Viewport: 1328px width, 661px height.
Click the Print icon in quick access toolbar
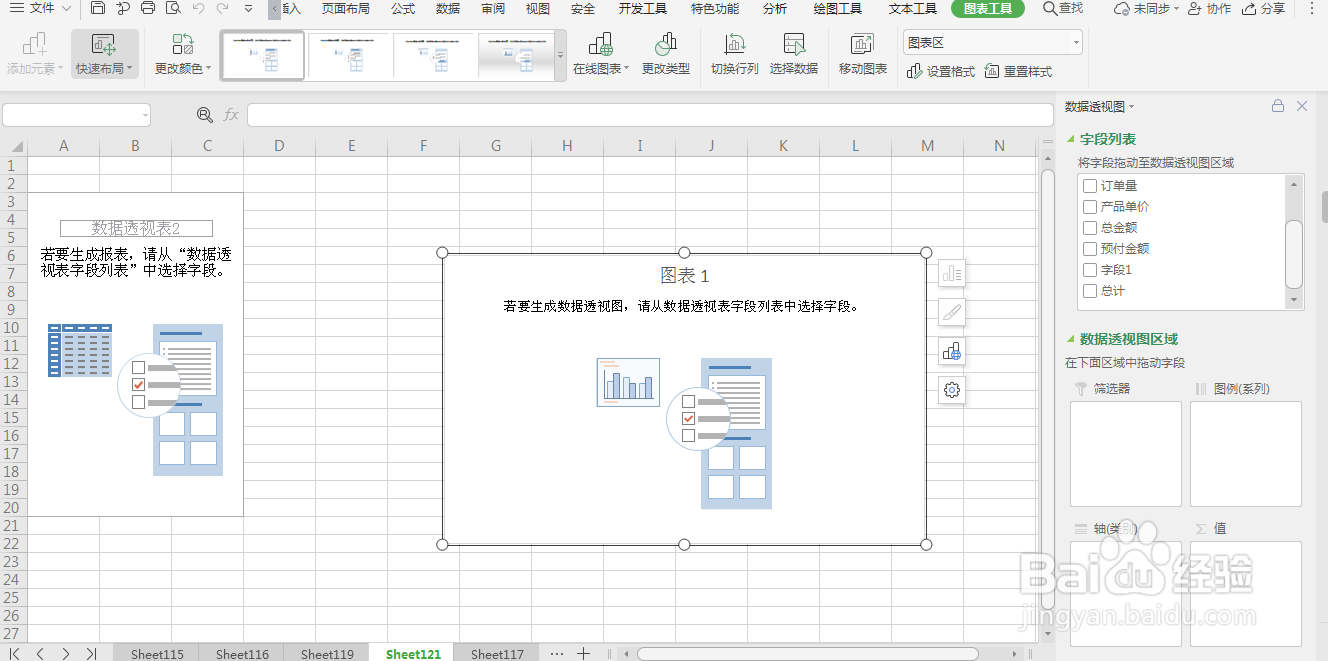click(x=148, y=9)
